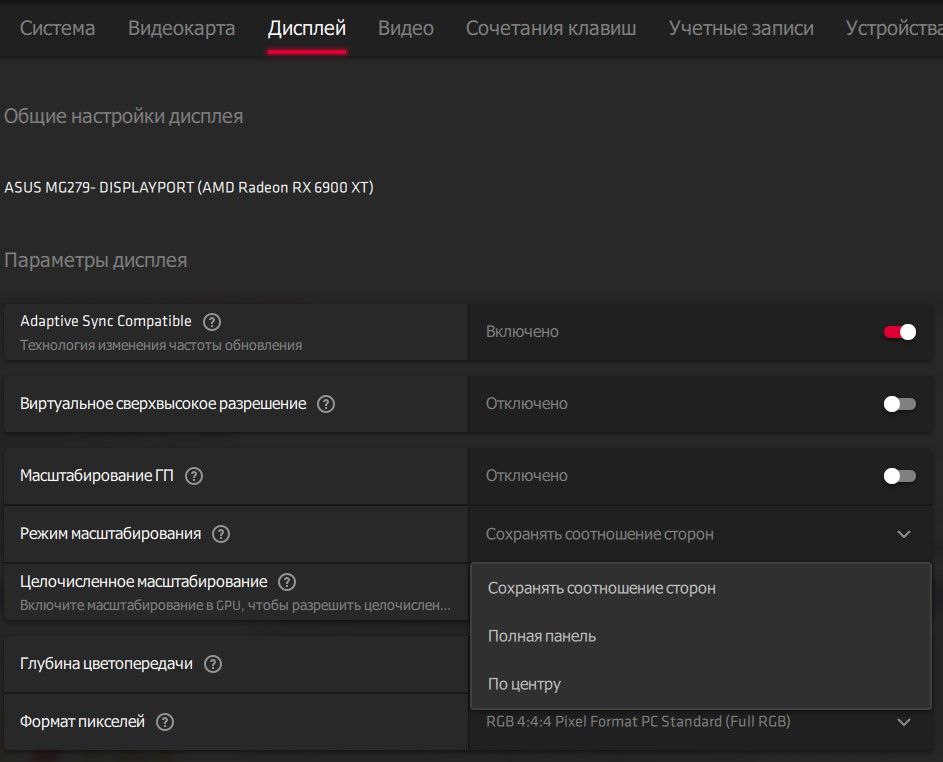Screen dimensions: 943x762
Task: Show help for Режим масштабирования
Action: 221,534
